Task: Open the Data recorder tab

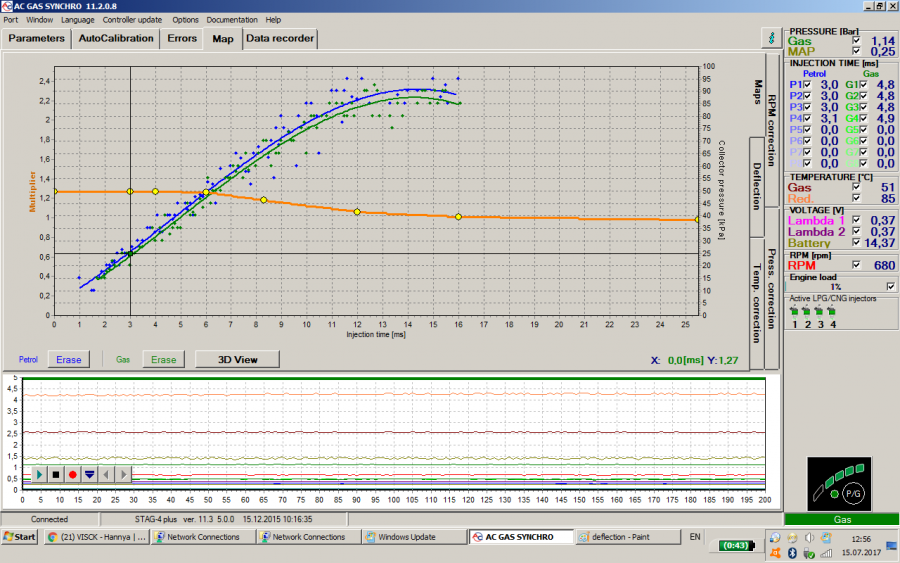Action: (x=280, y=39)
